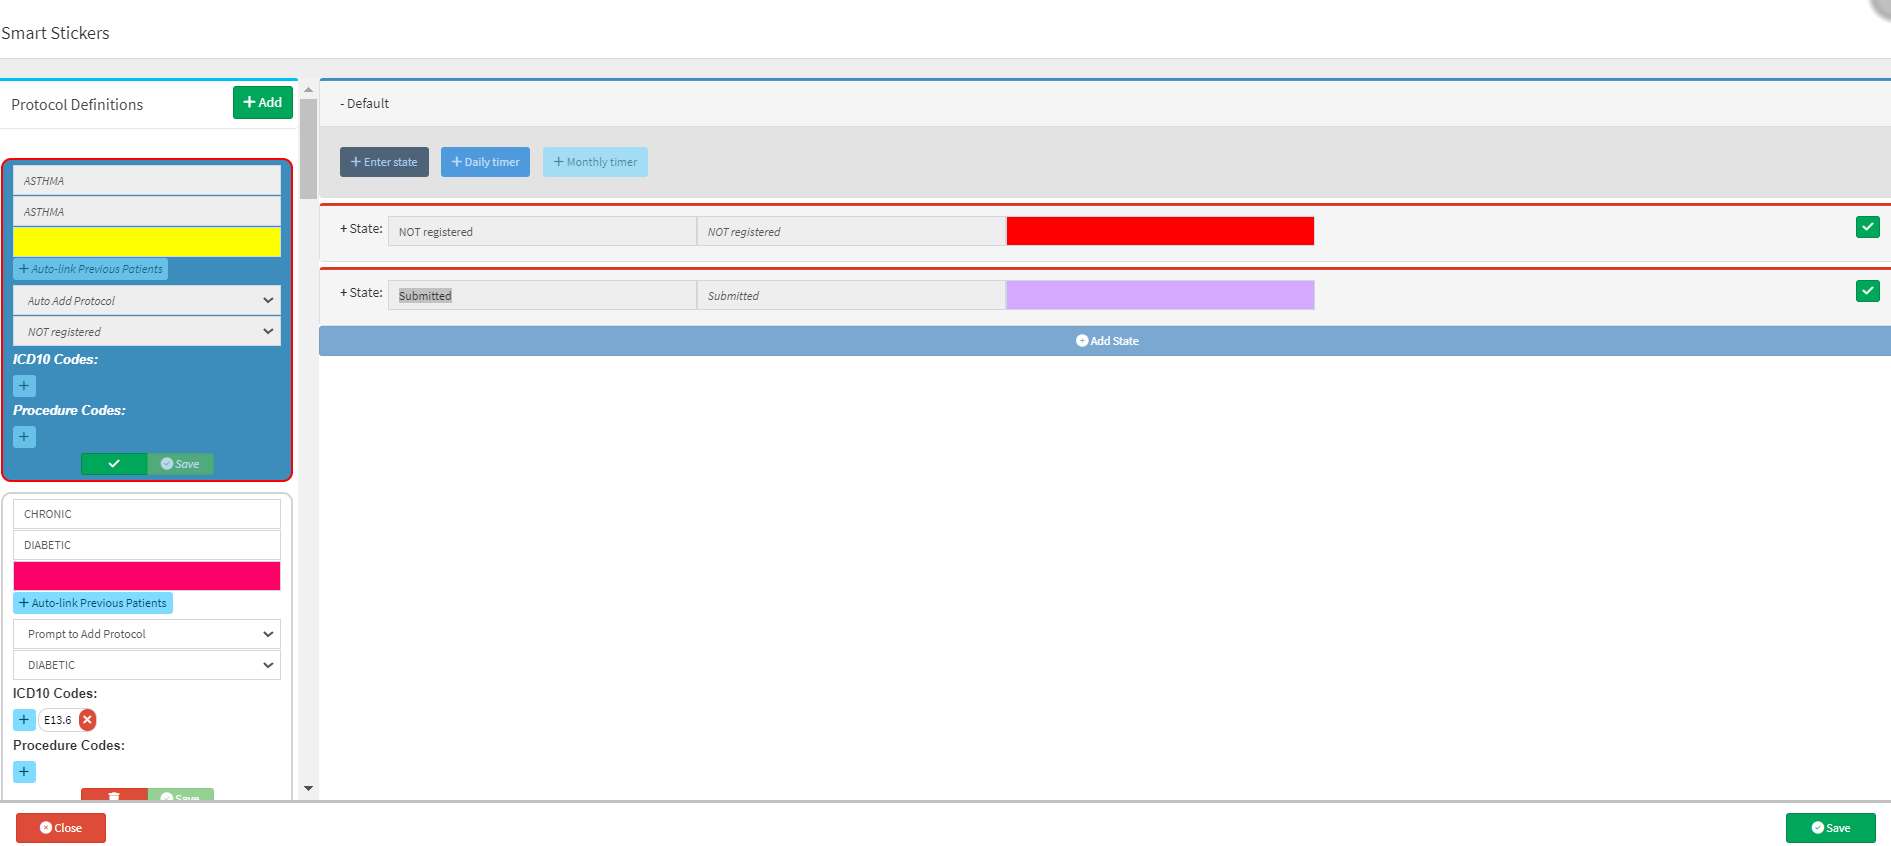Save the ASTHMA protocol card
1891x846 pixels.
pyautogui.click(x=181, y=464)
